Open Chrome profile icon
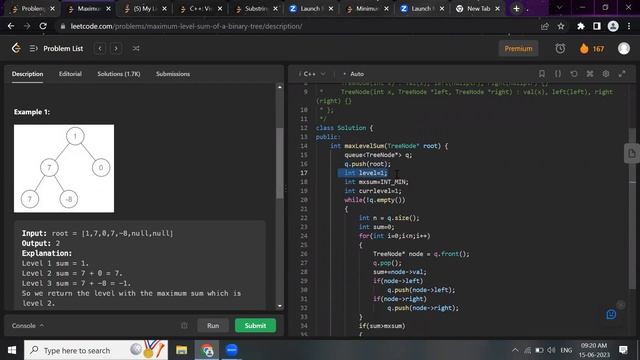 613,26
